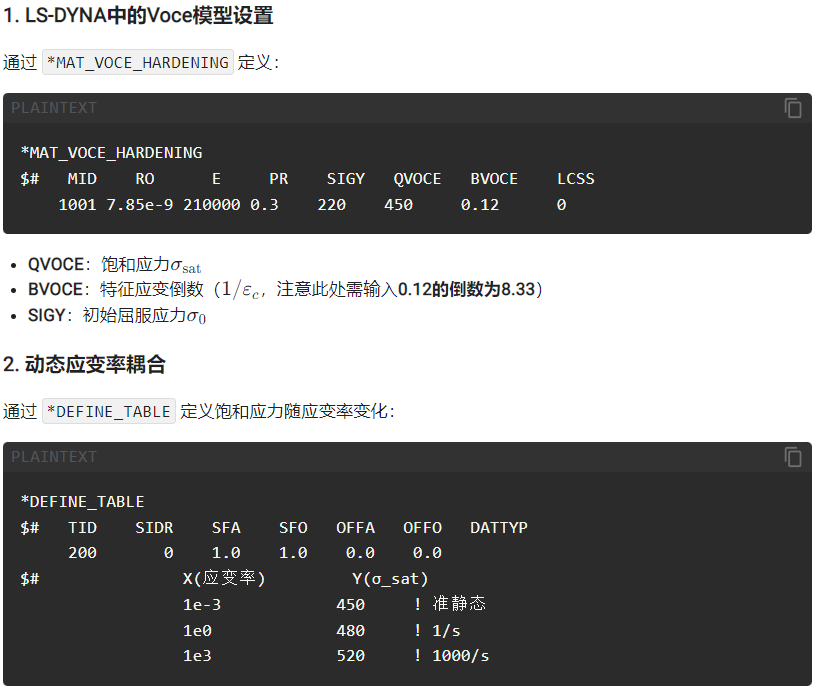This screenshot has height=692, width=823.
Task: Click the heading "1. LS-DYNA中的Voce模型设置"
Action: point(138,16)
